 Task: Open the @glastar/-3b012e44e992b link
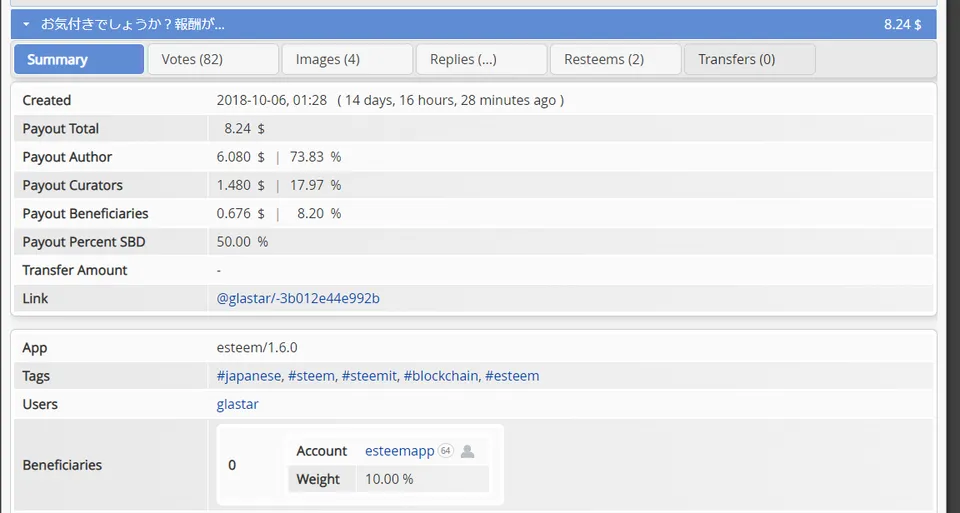click(298, 299)
